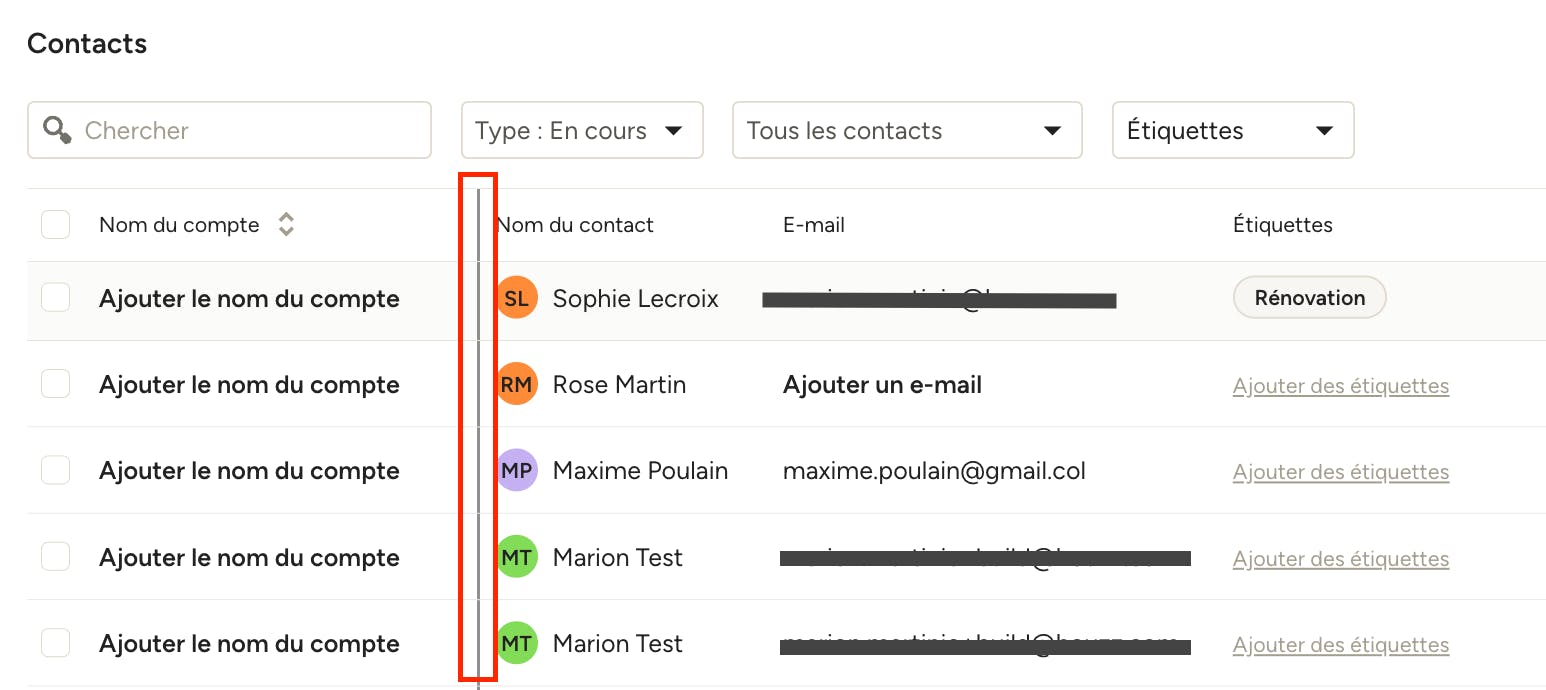Viewport: 1546px width, 690px height.
Task: Tick the checkbox in Rose Martin row
Action: 55,383
